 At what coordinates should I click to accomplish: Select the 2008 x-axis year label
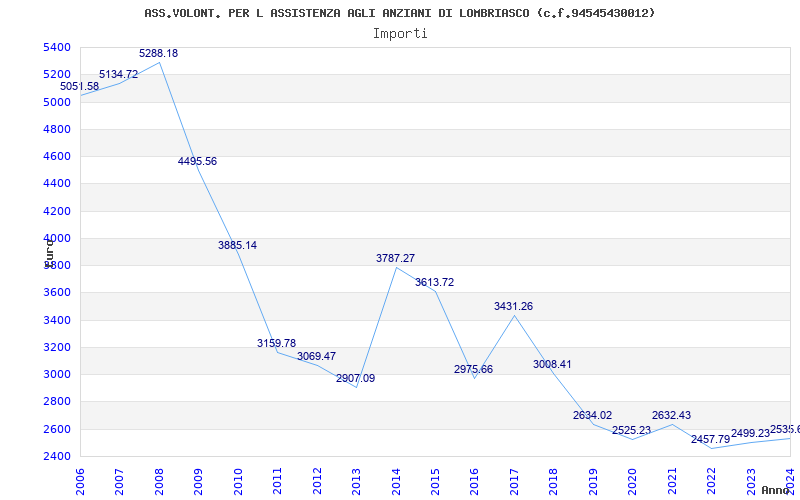click(x=159, y=482)
